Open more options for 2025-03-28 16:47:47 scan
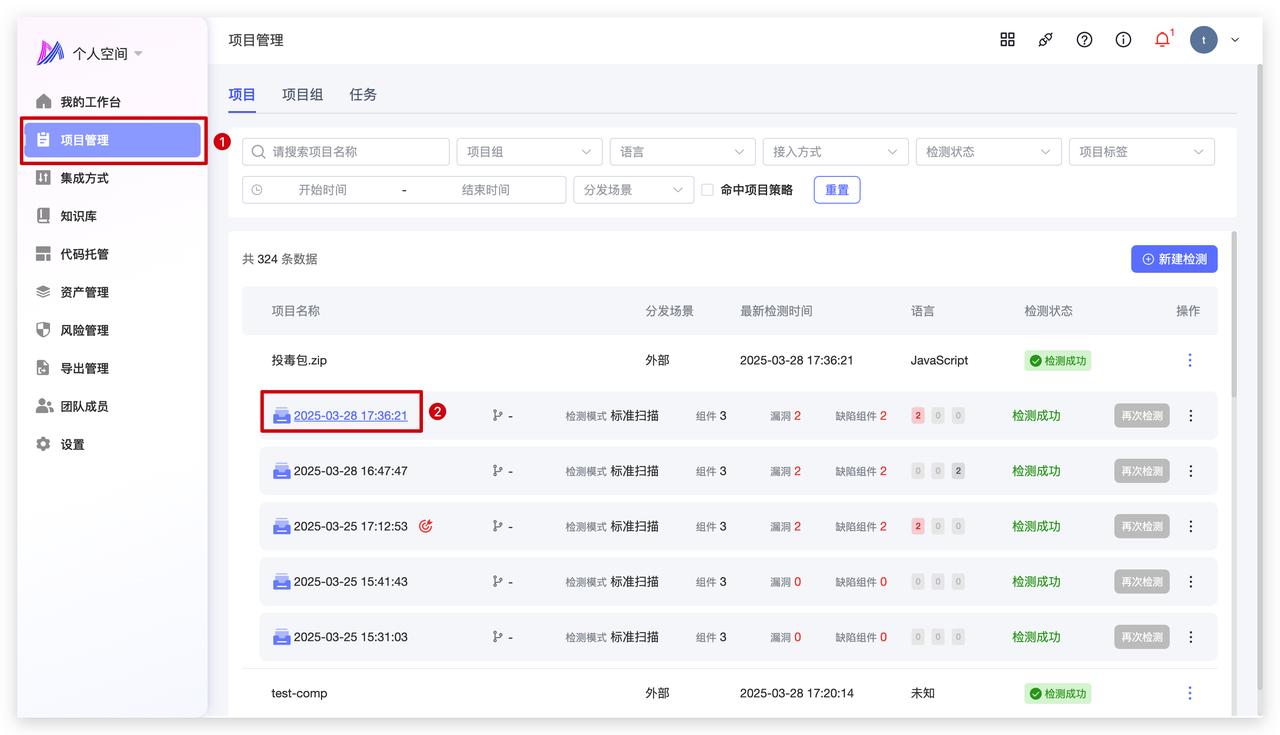The width and height of the screenshot is (1280, 735). coord(1190,471)
